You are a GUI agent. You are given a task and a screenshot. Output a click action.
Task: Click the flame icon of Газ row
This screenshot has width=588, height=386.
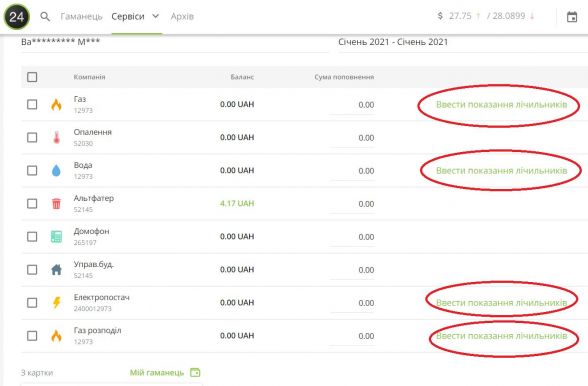click(56, 104)
